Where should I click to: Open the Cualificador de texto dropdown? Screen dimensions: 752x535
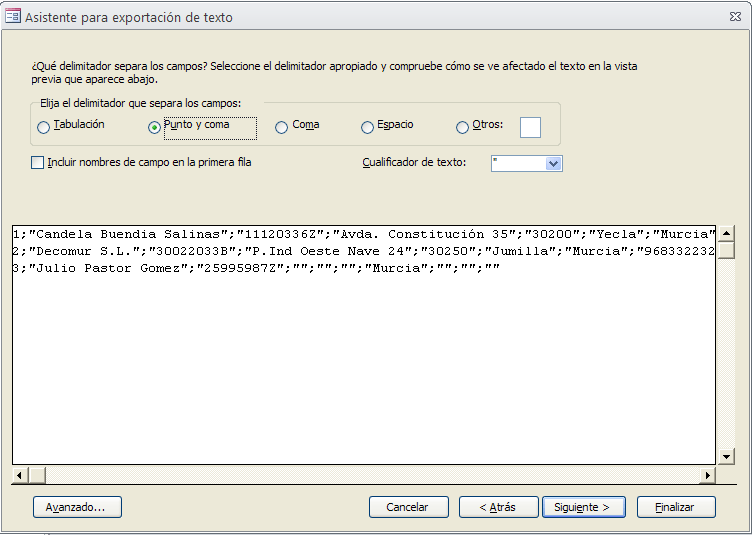coord(554,163)
